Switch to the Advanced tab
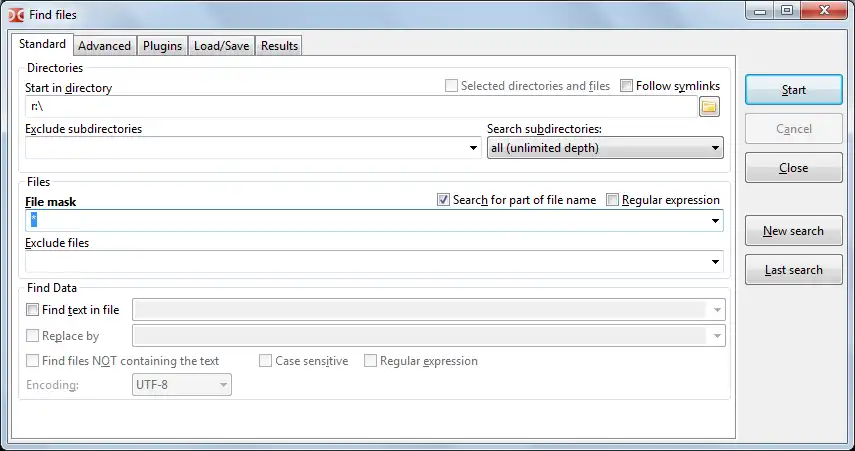The image size is (855, 451). 104,46
